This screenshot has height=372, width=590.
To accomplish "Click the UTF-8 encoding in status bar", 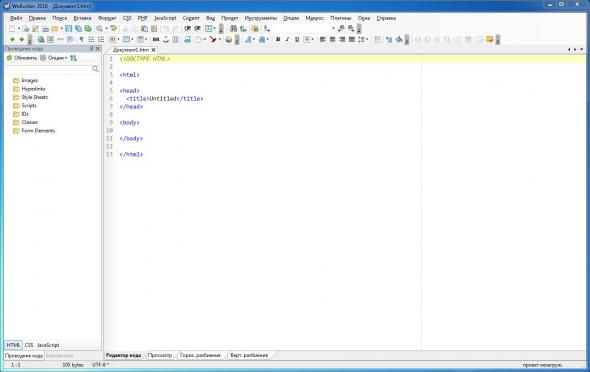I will (x=100, y=365).
